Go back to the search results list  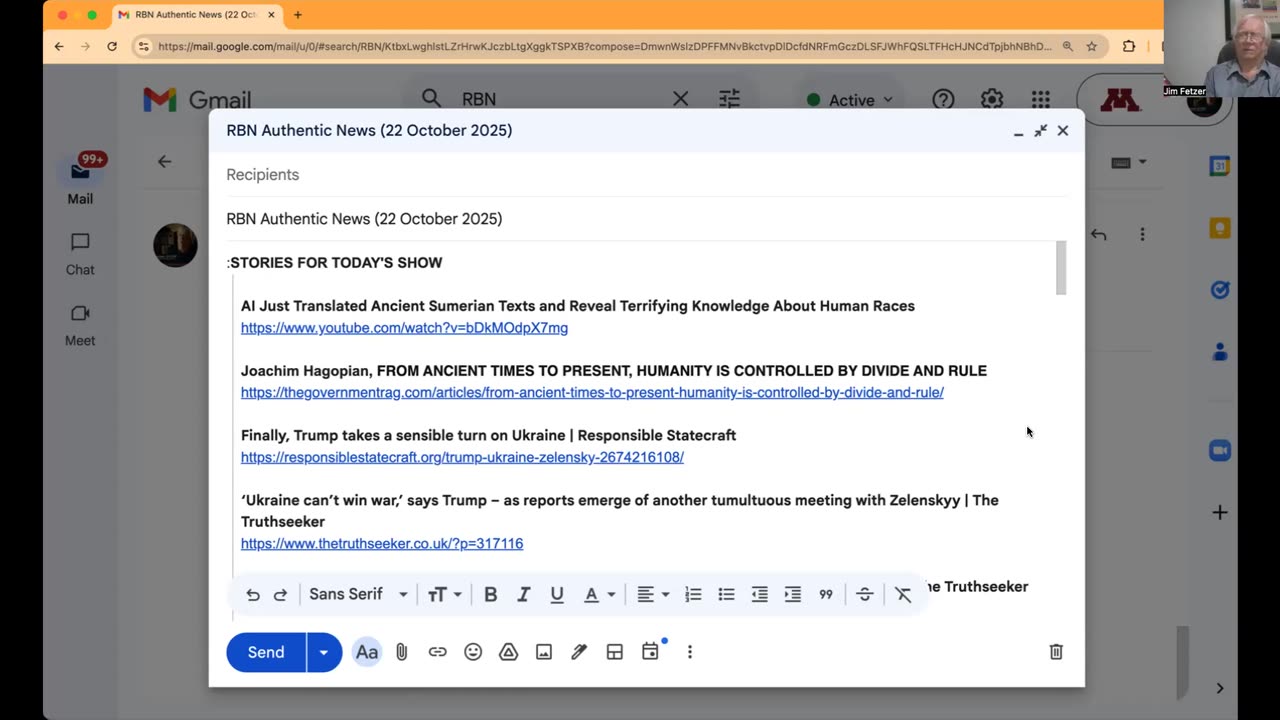[x=165, y=161]
